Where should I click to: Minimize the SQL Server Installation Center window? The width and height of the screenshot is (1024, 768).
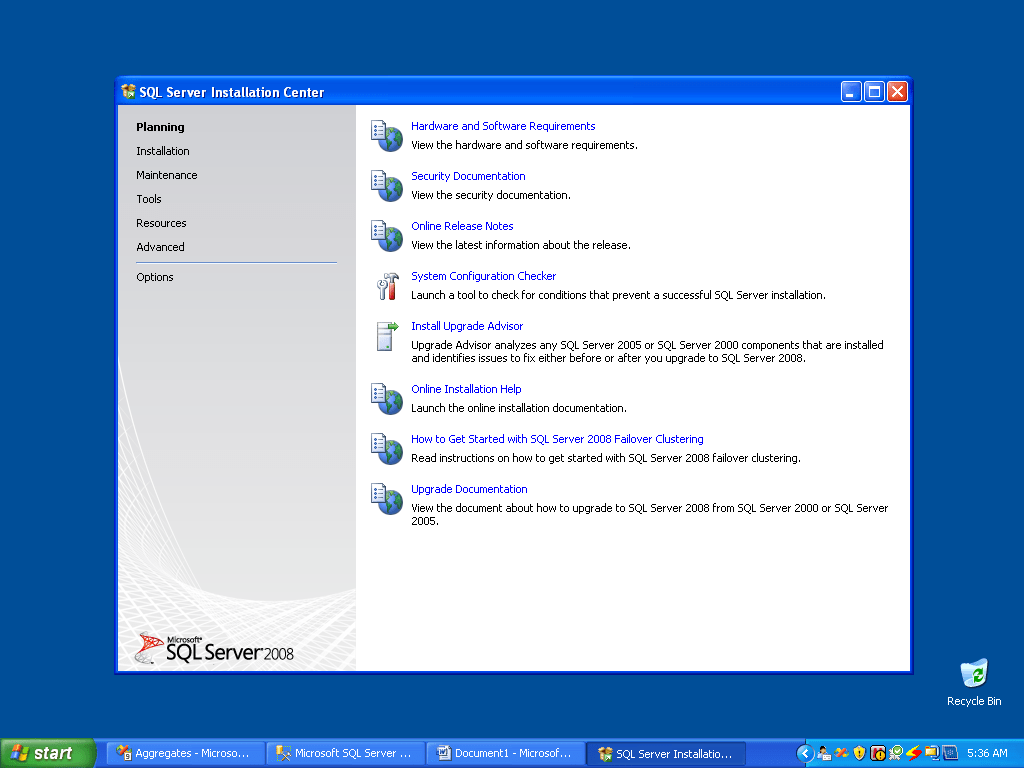[850, 91]
